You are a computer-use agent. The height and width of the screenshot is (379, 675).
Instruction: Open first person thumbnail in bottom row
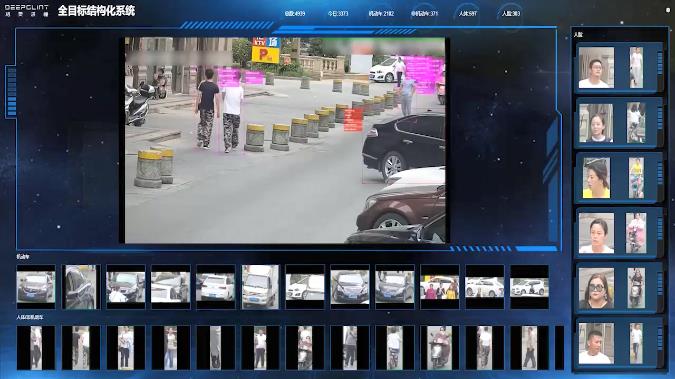[x=36, y=348]
